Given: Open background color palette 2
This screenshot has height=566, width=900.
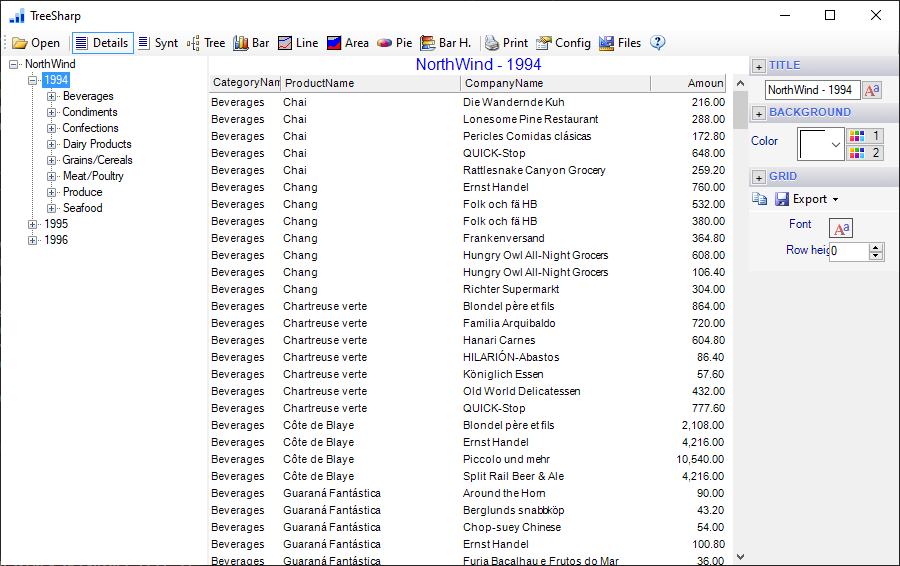Looking at the screenshot, I should 865,153.
